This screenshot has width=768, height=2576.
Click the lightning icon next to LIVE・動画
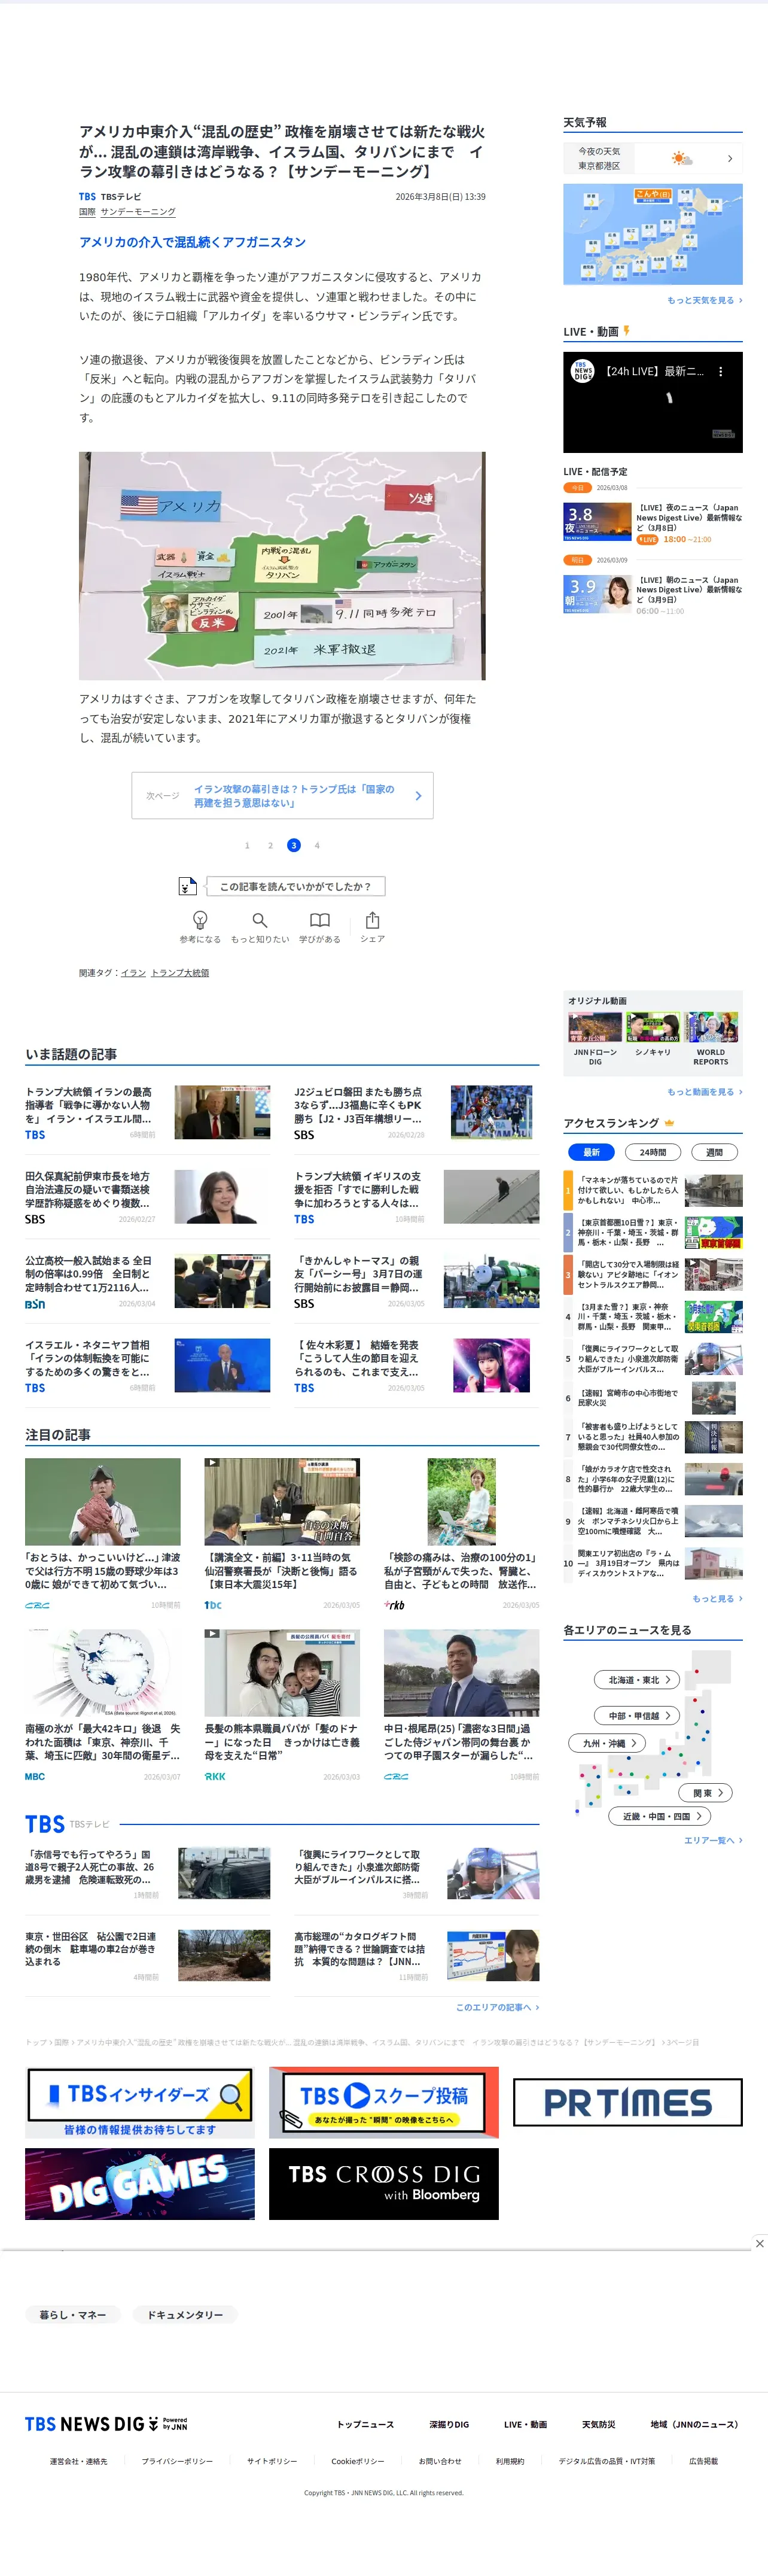(x=626, y=331)
